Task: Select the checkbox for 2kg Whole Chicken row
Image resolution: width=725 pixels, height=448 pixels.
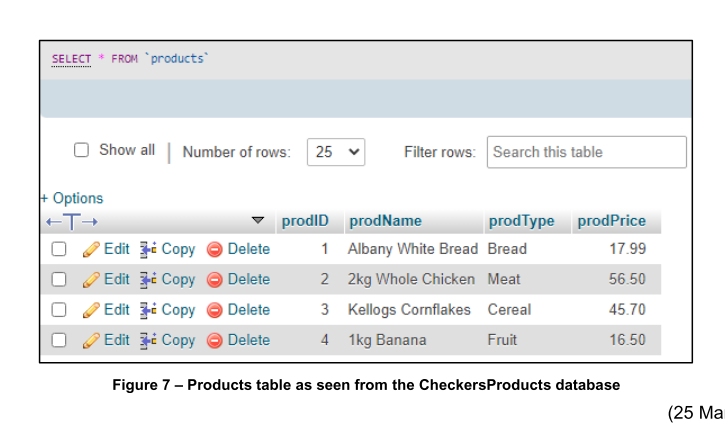Action: tap(59, 280)
